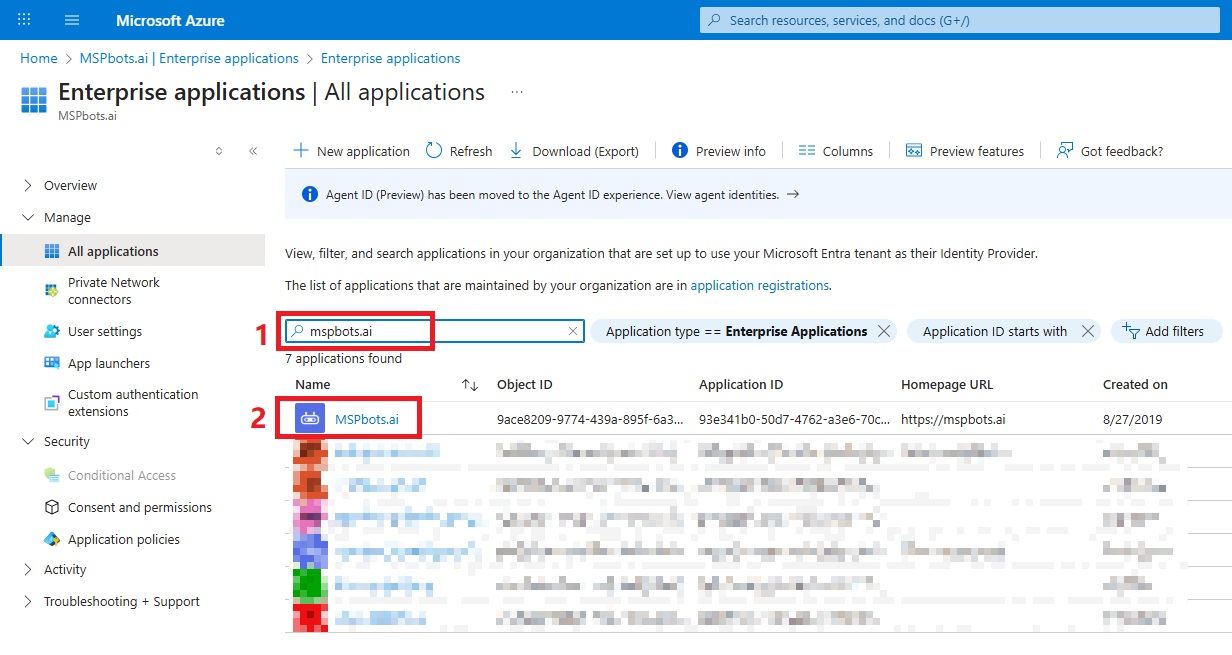The width and height of the screenshot is (1232, 655).
Task: Select User settings in sidebar
Action: (x=105, y=331)
